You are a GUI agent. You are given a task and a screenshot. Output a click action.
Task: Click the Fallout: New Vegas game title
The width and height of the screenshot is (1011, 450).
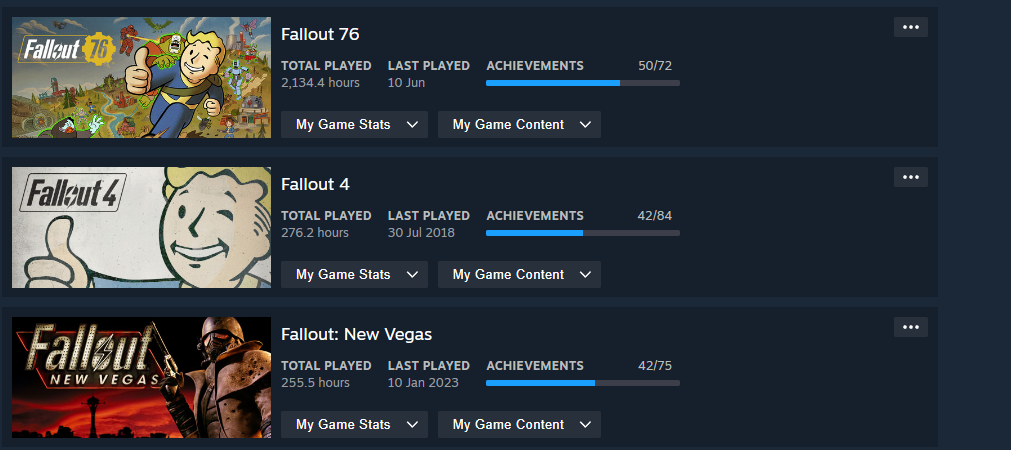357,335
